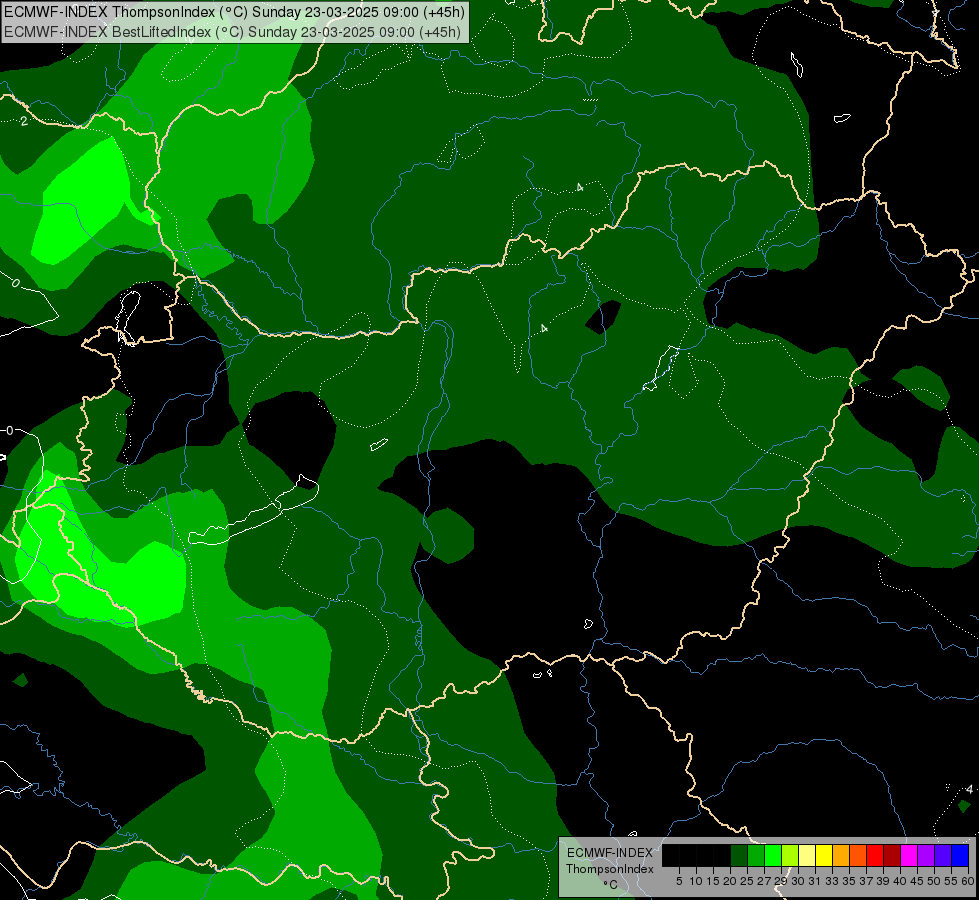Screen dimensions: 979x900
Task: Click the legend tick value '45'
Action: (917, 881)
